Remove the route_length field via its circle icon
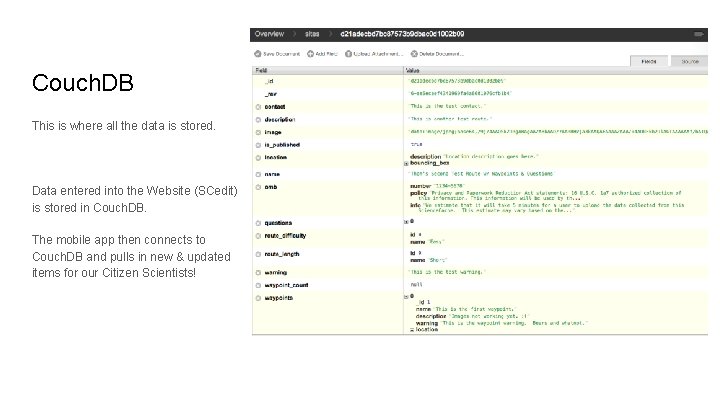The height and width of the screenshot is (405, 720). tap(258, 254)
